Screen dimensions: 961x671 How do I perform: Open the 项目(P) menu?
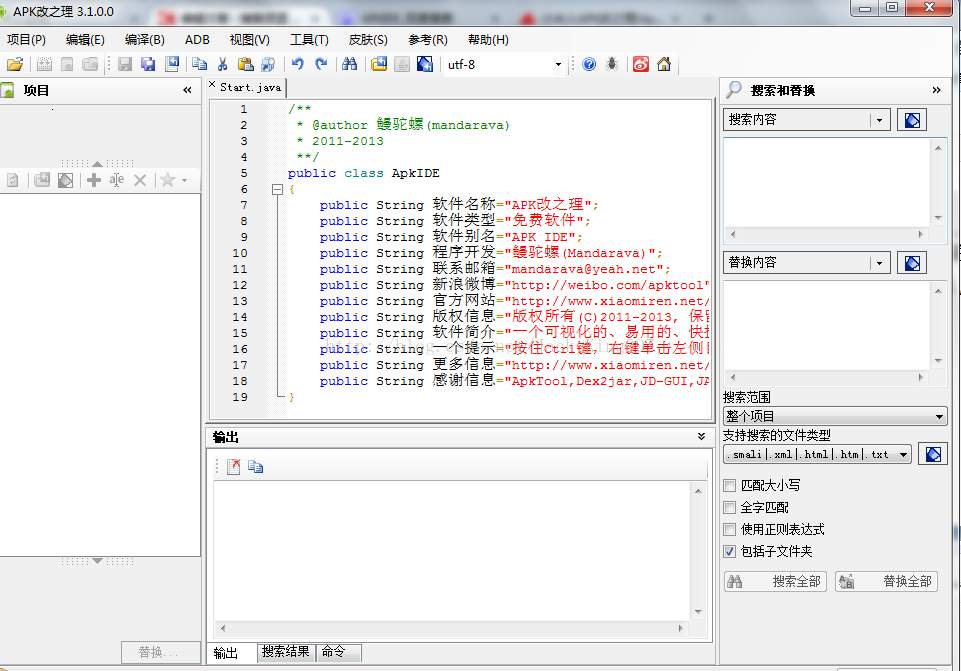pyautogui.click(x=26, y=40)
